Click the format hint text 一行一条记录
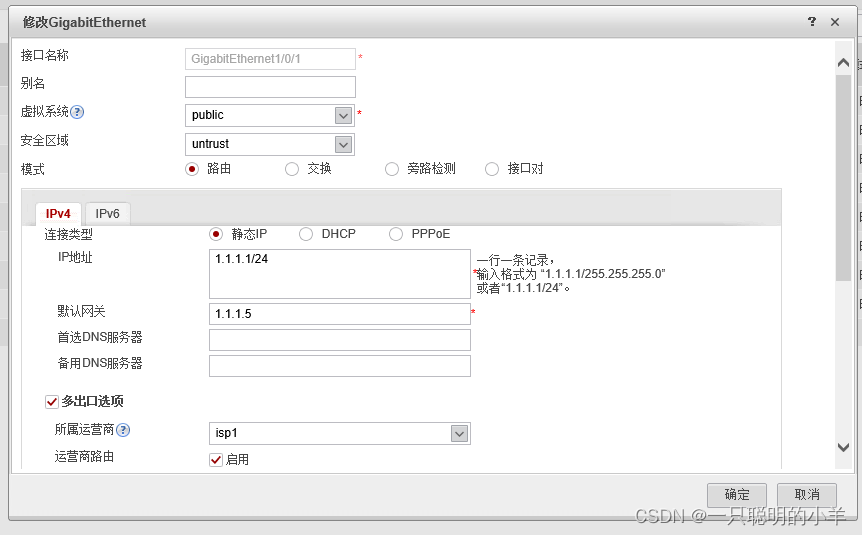The width and height of the screenshot is (862, 535). tap(515, 260)
